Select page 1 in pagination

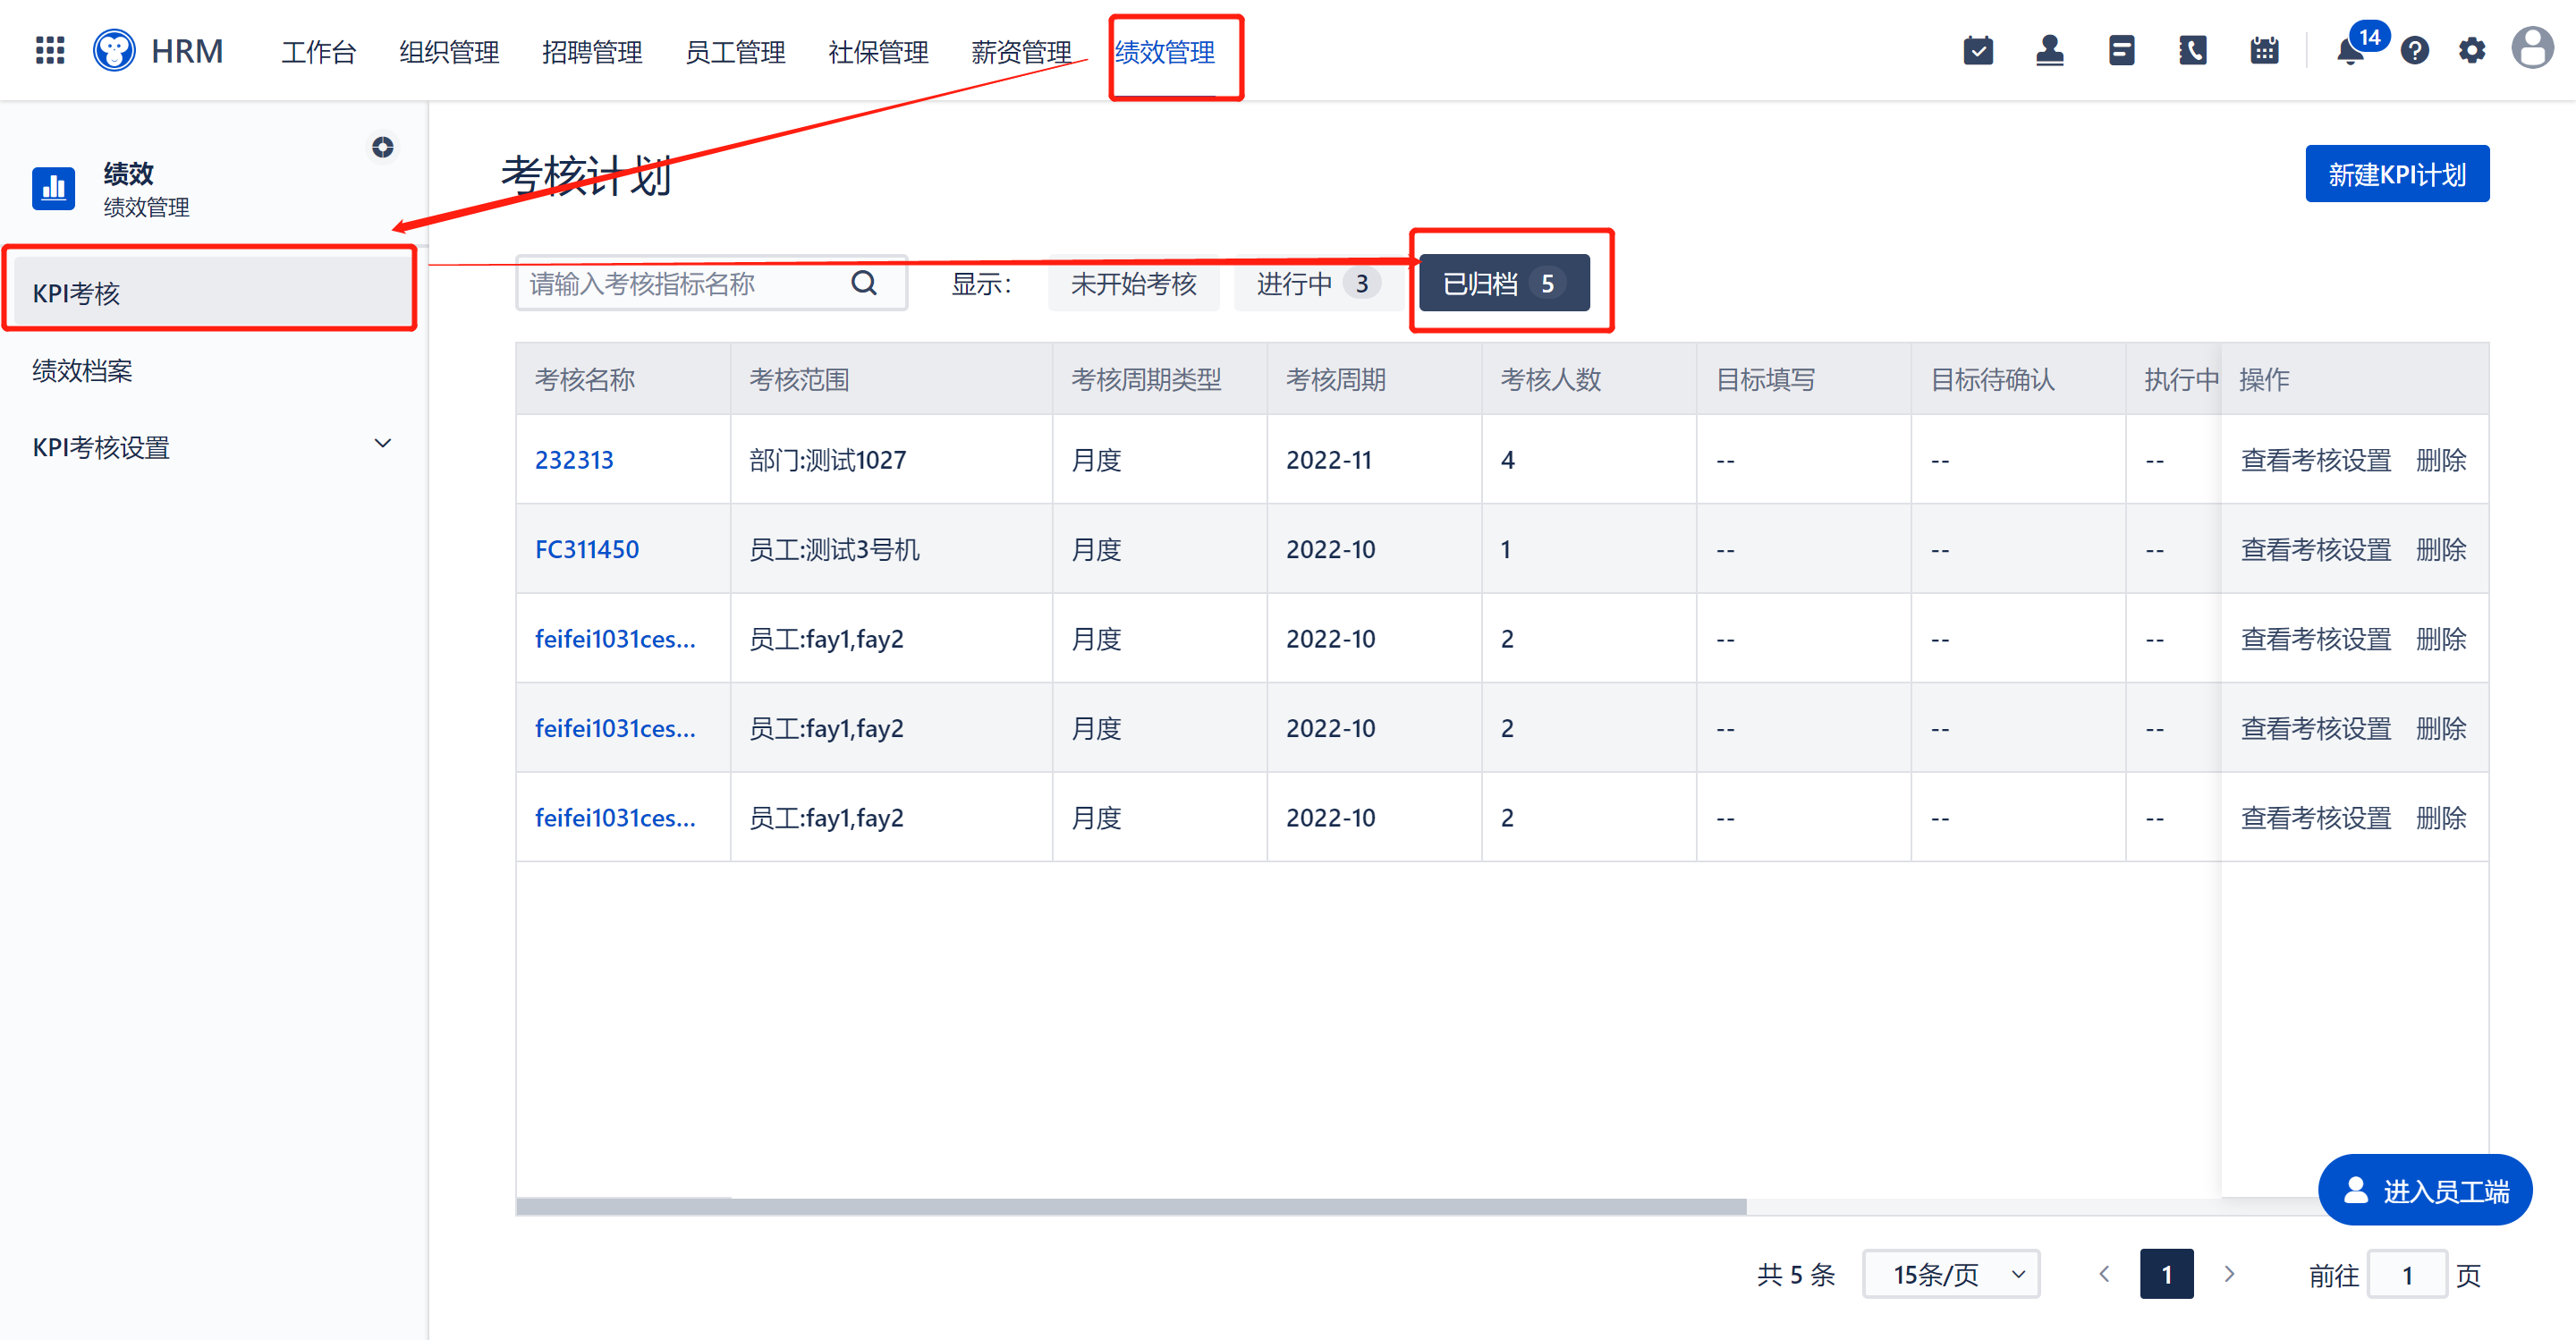2166,1273
